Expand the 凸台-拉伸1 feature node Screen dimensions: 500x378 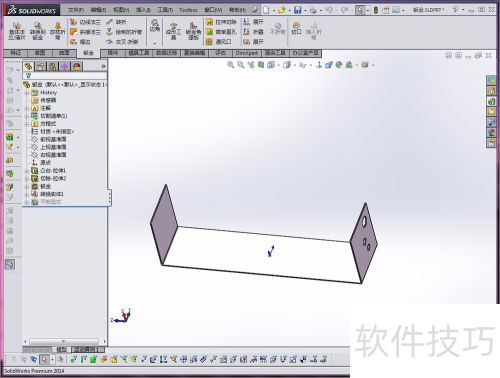click(27, 171)
